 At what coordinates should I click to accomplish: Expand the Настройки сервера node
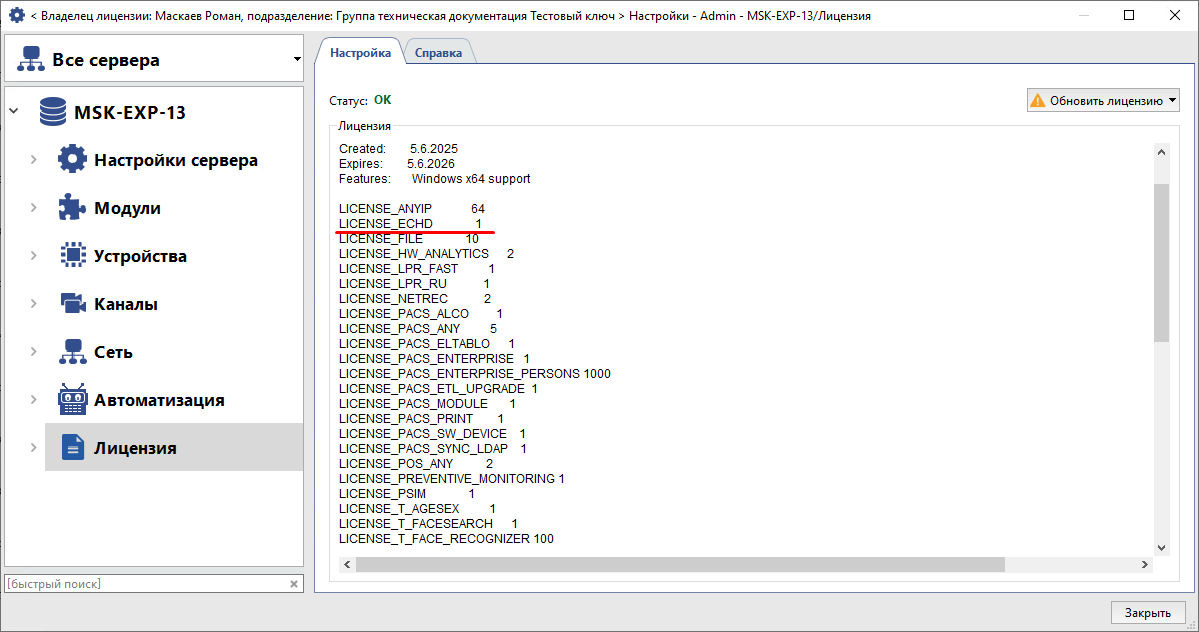[34, 159]
